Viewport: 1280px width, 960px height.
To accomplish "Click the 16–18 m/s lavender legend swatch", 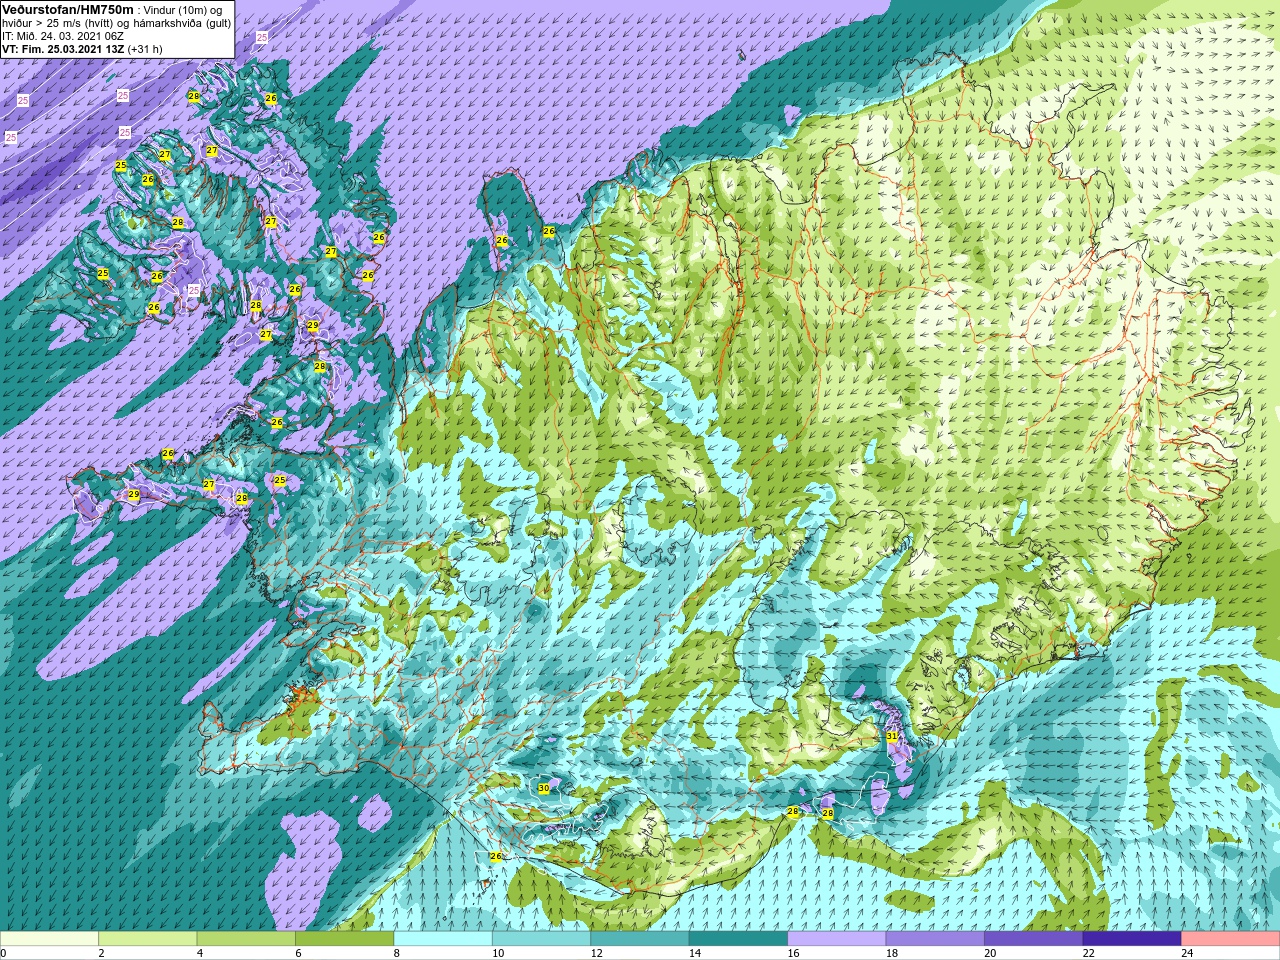I will tap(837, 939).
